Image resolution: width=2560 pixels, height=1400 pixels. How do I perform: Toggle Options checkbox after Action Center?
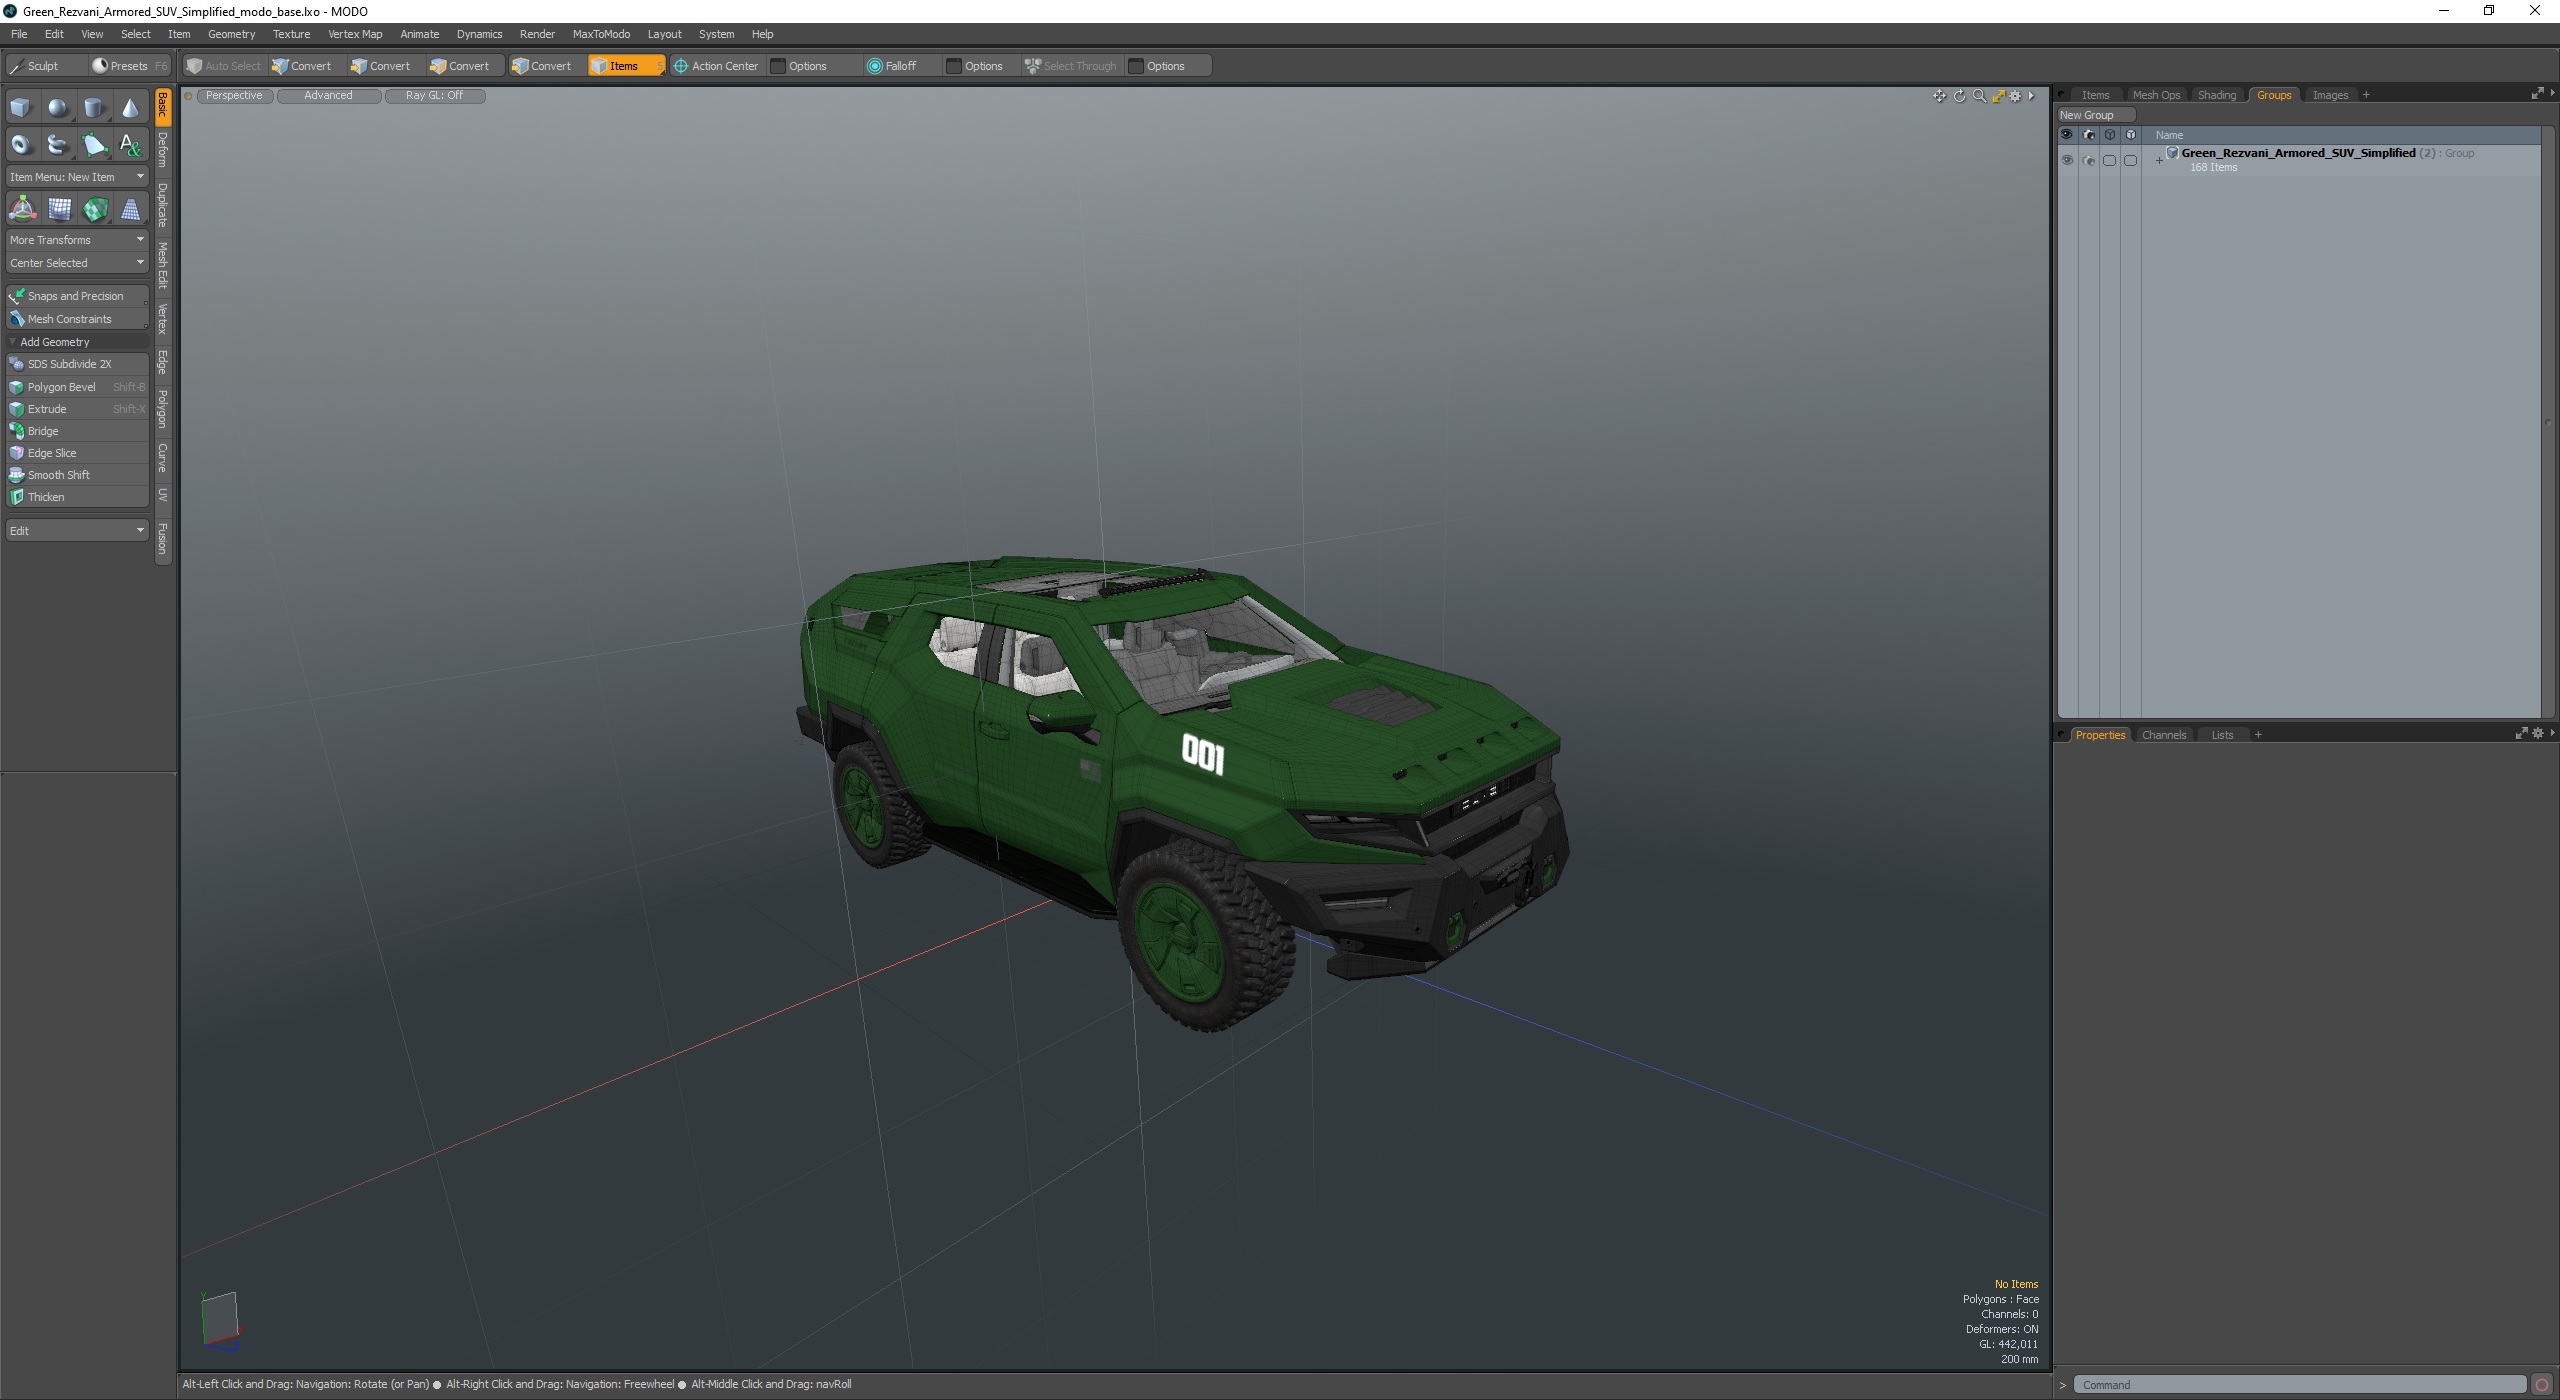(778, 66)
